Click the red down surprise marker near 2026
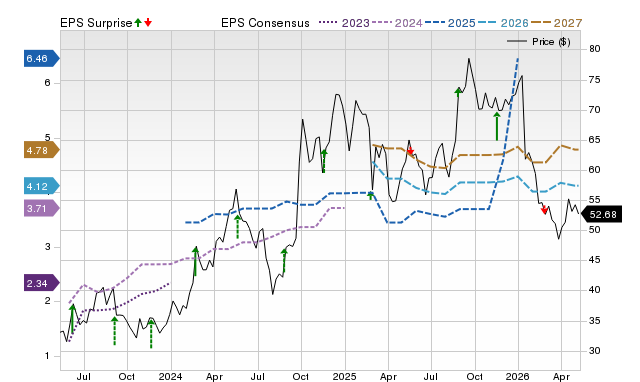Image resolution: width=640 pixels, height=382 pixels. (544, 210)
